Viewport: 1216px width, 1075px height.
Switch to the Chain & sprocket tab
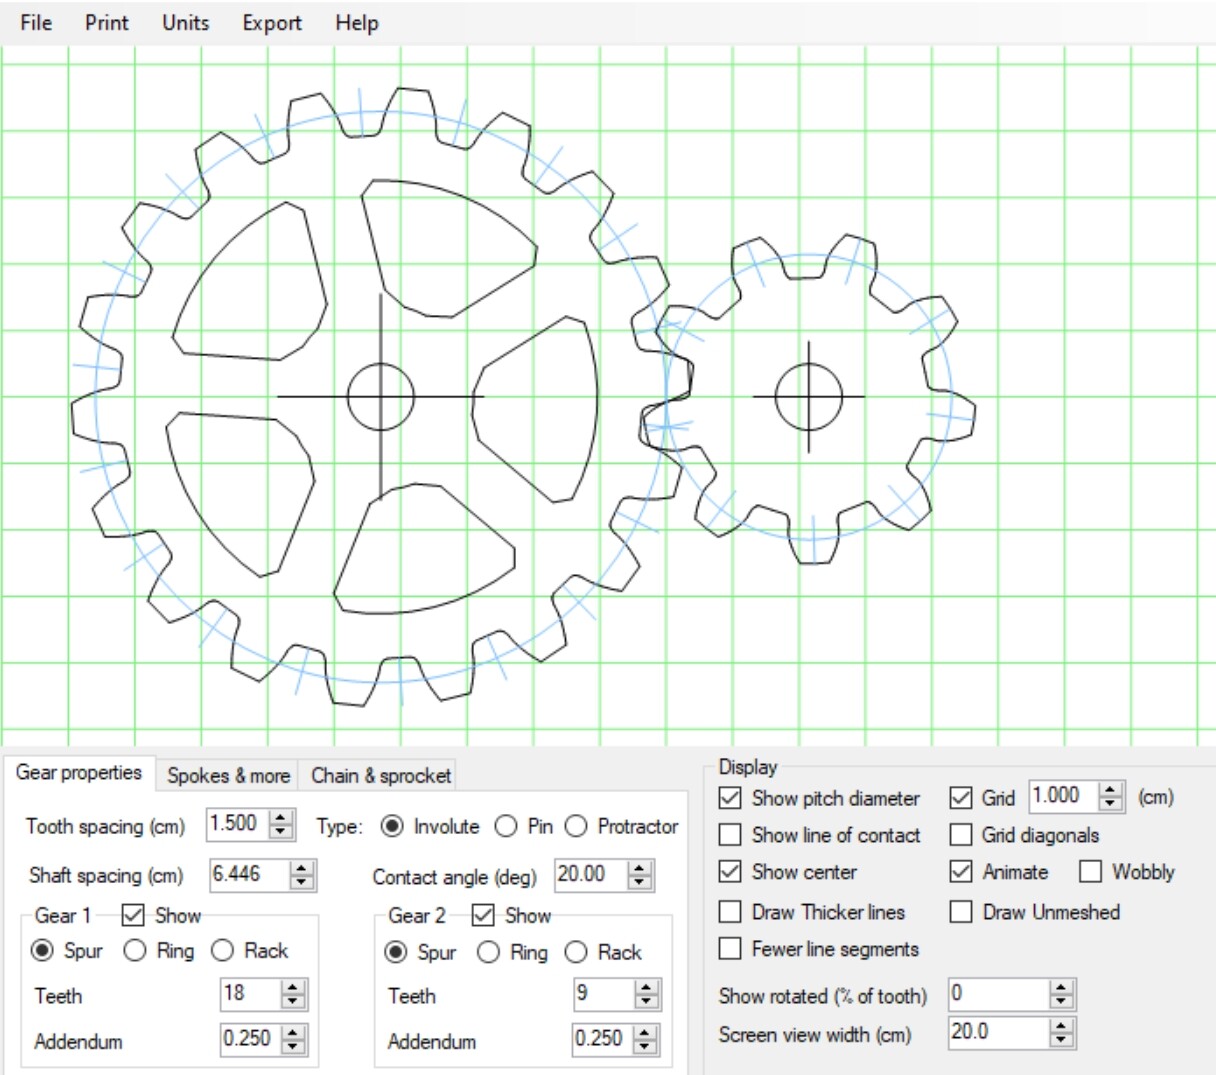click(x=381, y=775)
